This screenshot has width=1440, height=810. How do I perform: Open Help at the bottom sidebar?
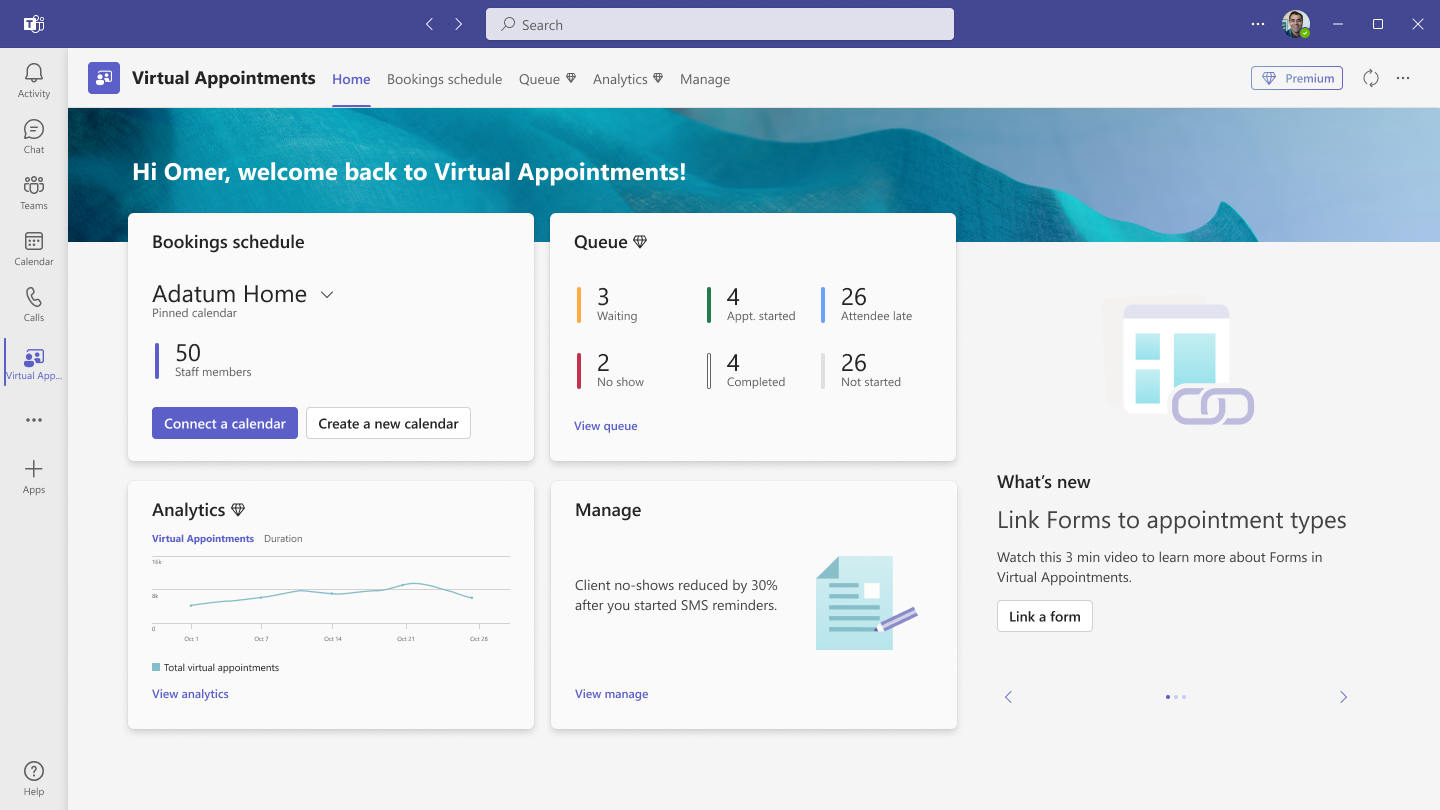pyautogui.click(x=33, y=776)
